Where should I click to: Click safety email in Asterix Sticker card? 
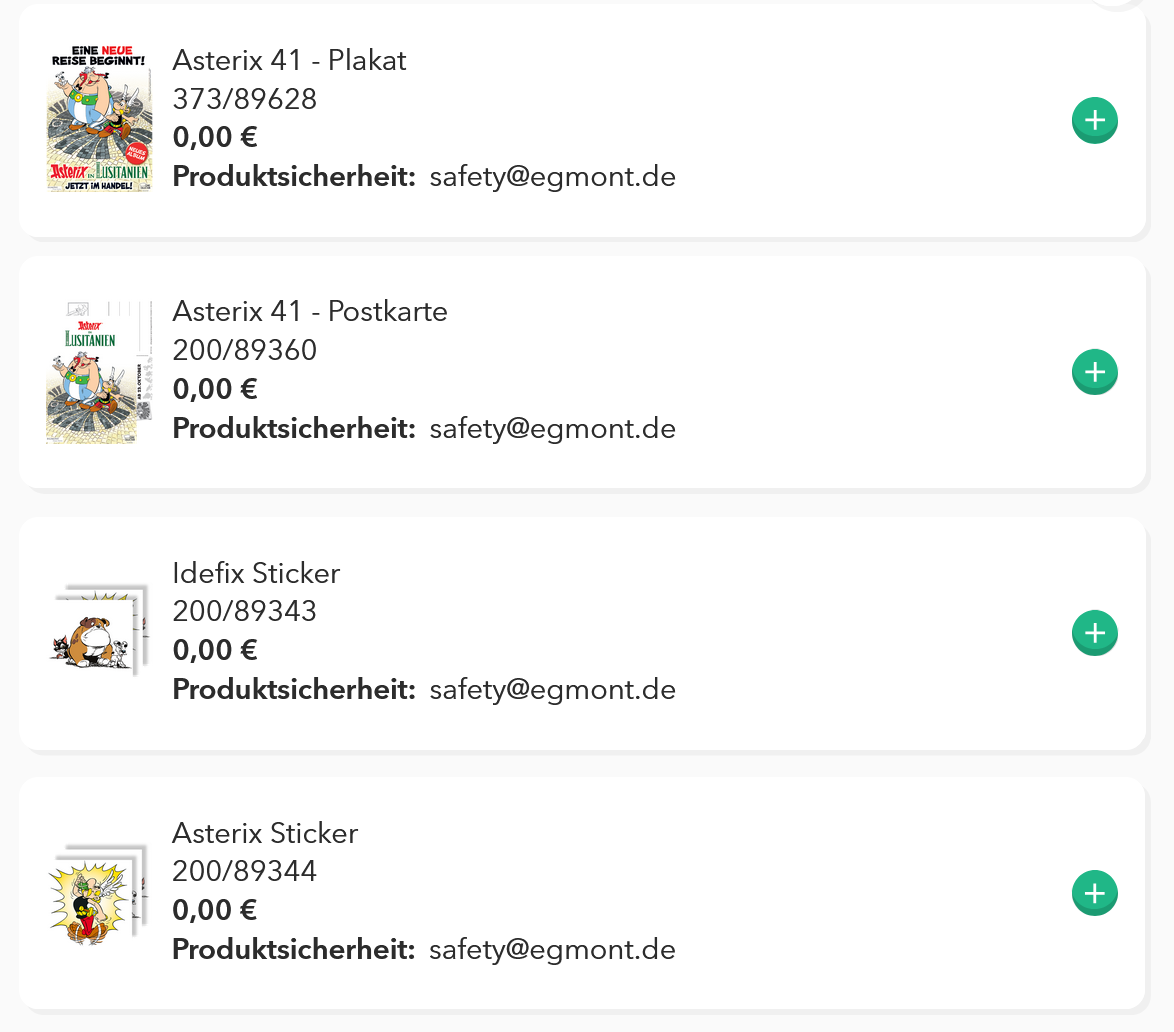[552, 950]
